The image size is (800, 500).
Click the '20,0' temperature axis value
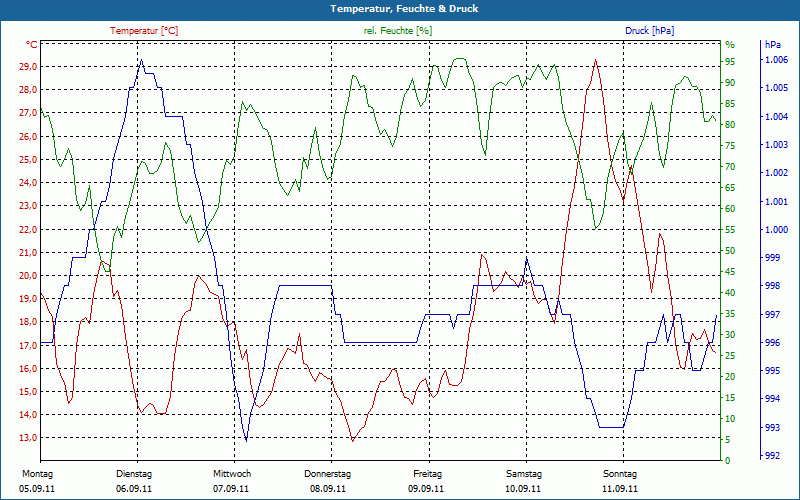click(28, 276)
